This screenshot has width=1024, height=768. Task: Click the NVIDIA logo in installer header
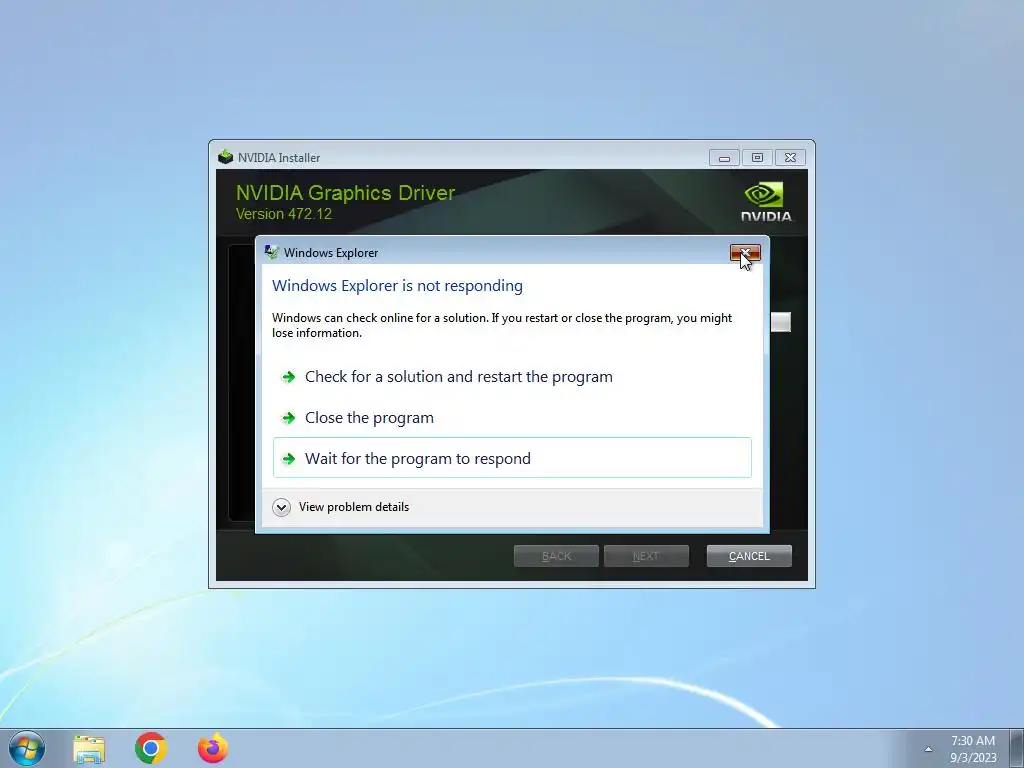pyautogui.click(x=765, y=202)
